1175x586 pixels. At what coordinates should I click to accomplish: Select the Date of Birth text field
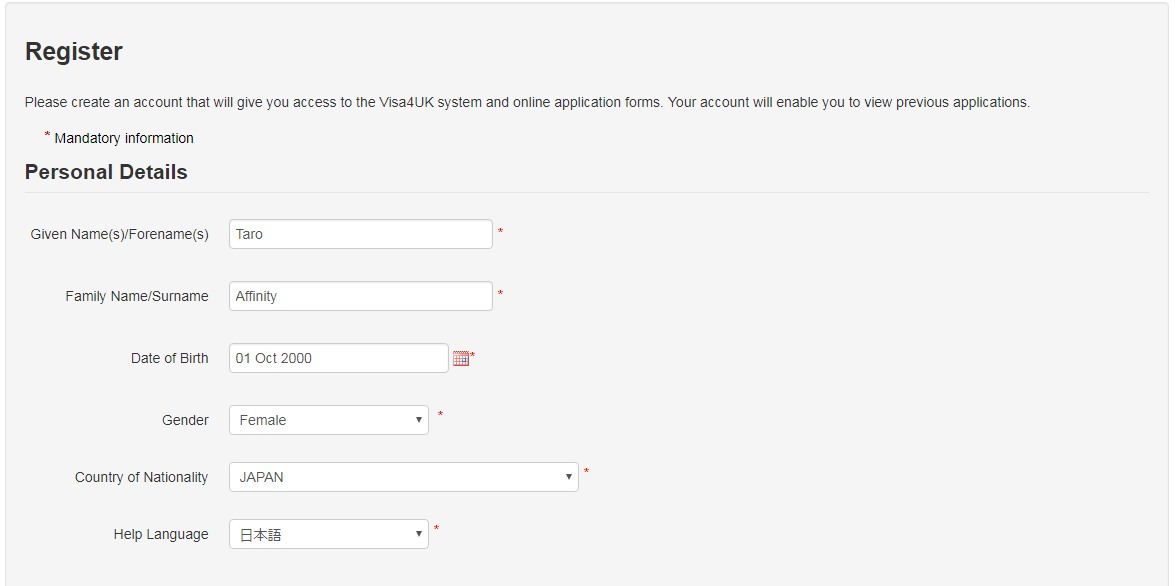338,358
